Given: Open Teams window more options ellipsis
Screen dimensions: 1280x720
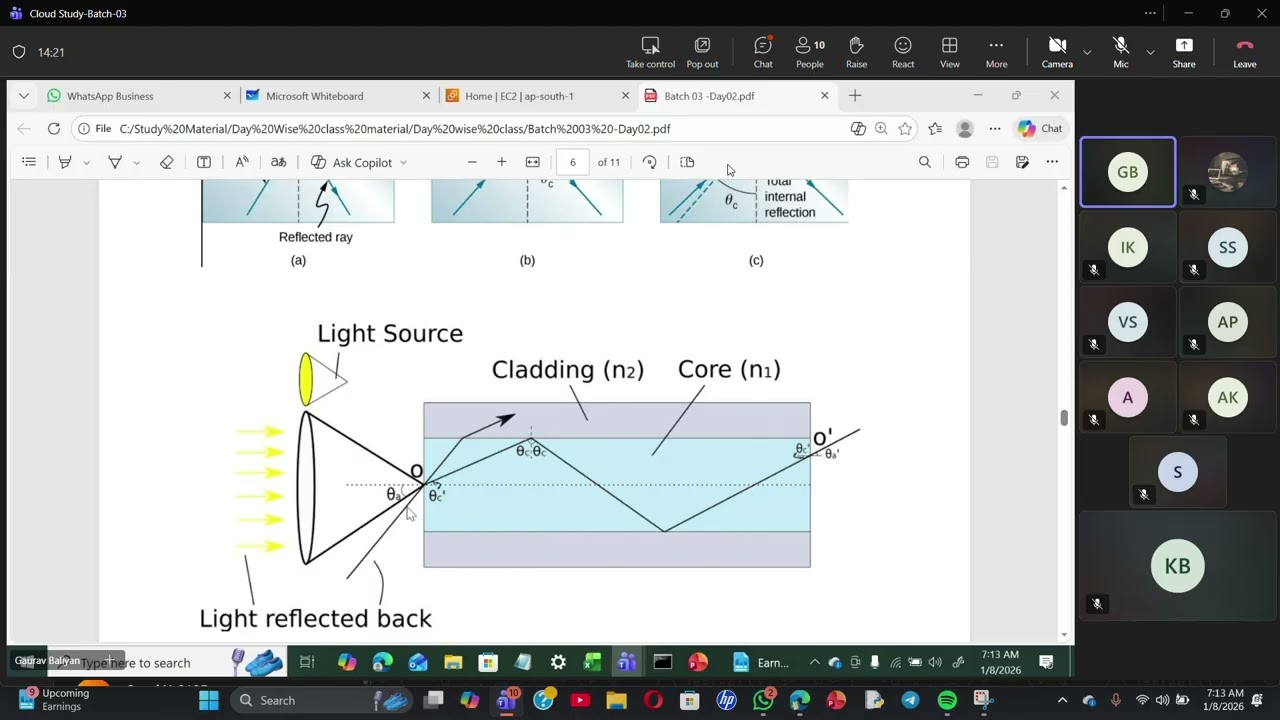Looking at the screenshot, I should pos(1150,13).
